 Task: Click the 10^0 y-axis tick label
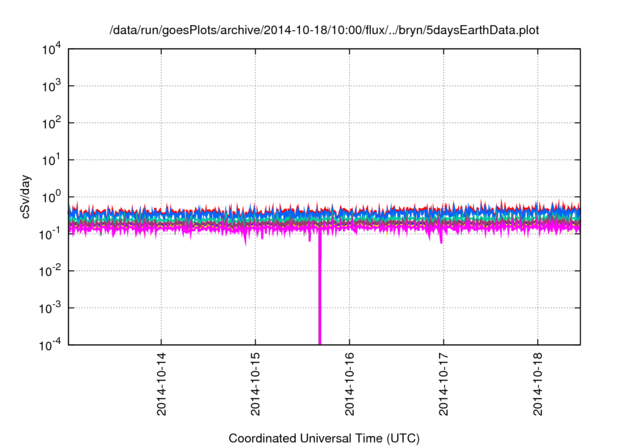(x=51, y=197)
